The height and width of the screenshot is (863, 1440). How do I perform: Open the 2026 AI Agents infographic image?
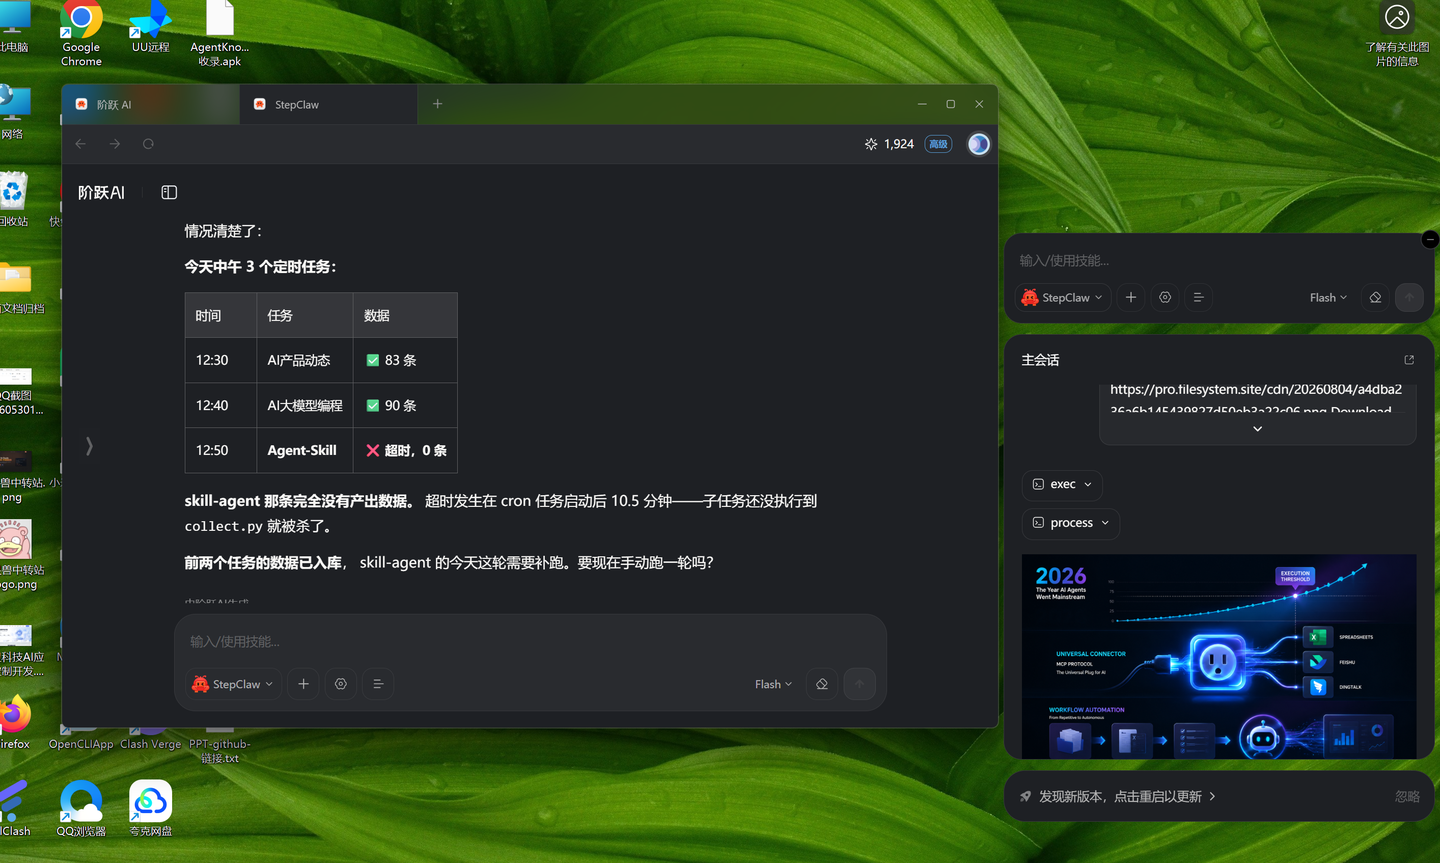[1219, 656]
